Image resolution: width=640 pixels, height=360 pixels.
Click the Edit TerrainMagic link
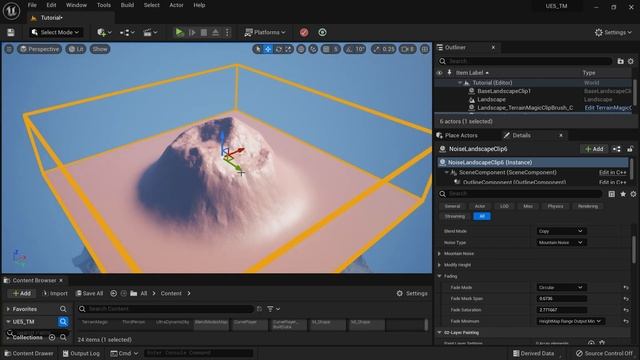tap(608, 108)
